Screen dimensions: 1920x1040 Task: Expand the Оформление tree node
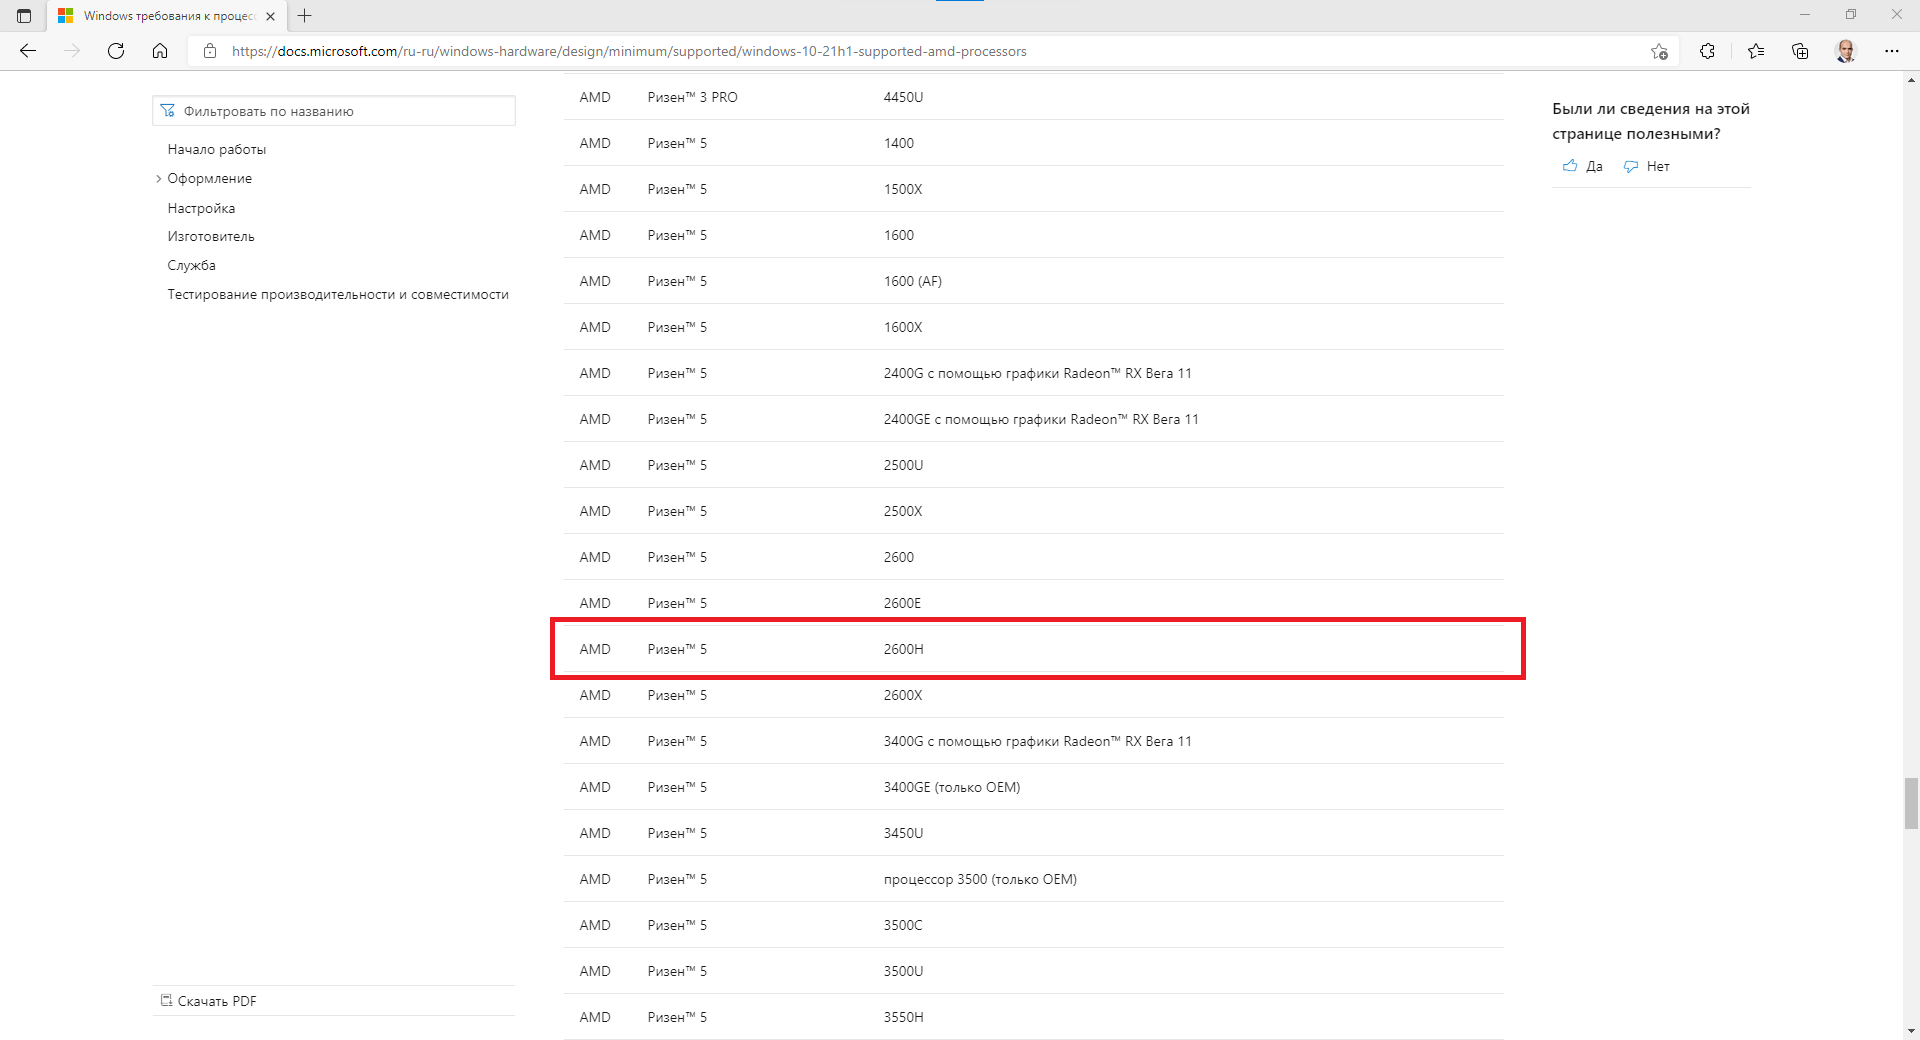click(x=158, y=179)
